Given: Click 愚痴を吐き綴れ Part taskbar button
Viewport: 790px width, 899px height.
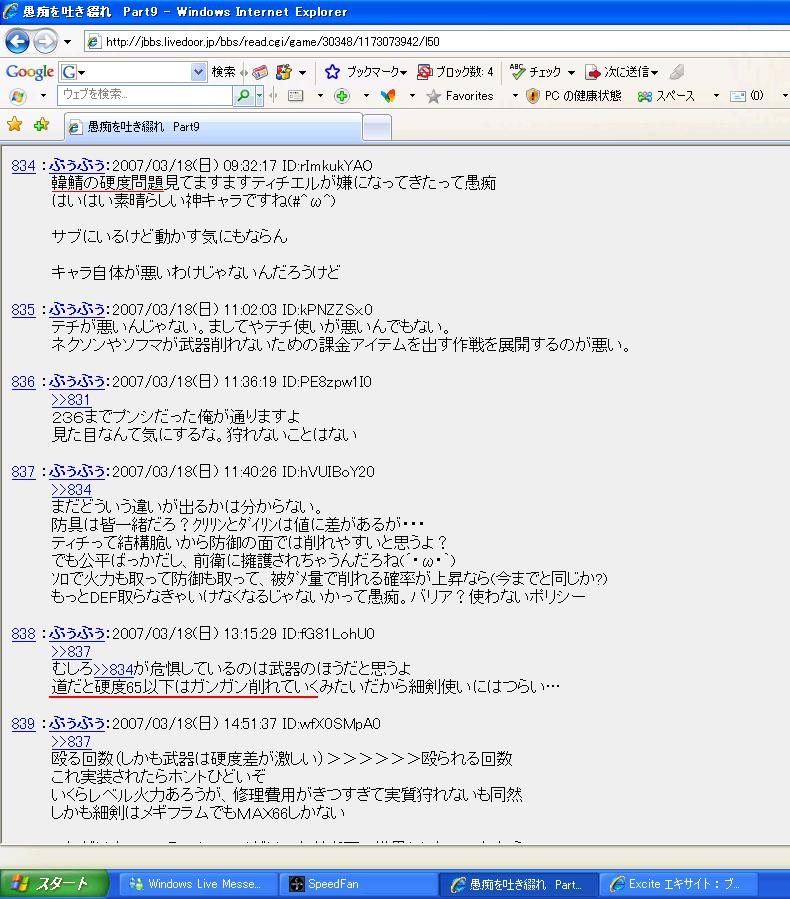Looking at the screenshot, I should 519,884.
